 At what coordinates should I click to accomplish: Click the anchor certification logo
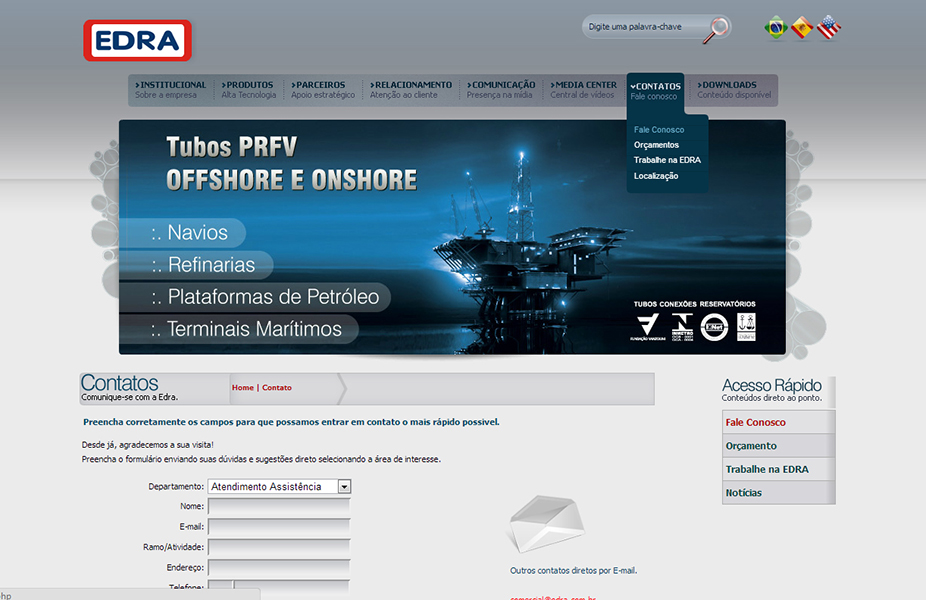[x=746, y=327]
